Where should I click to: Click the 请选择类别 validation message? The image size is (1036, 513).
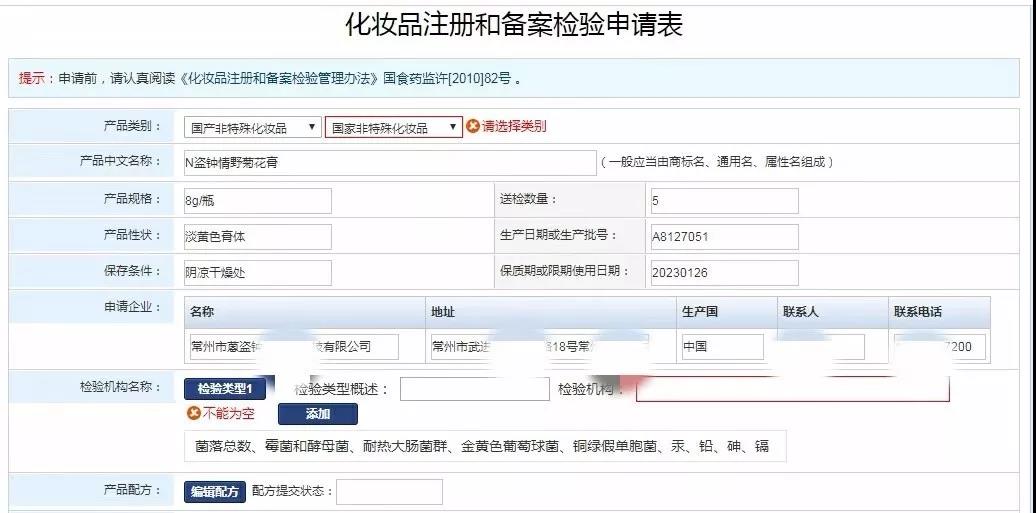pos(514,126)
